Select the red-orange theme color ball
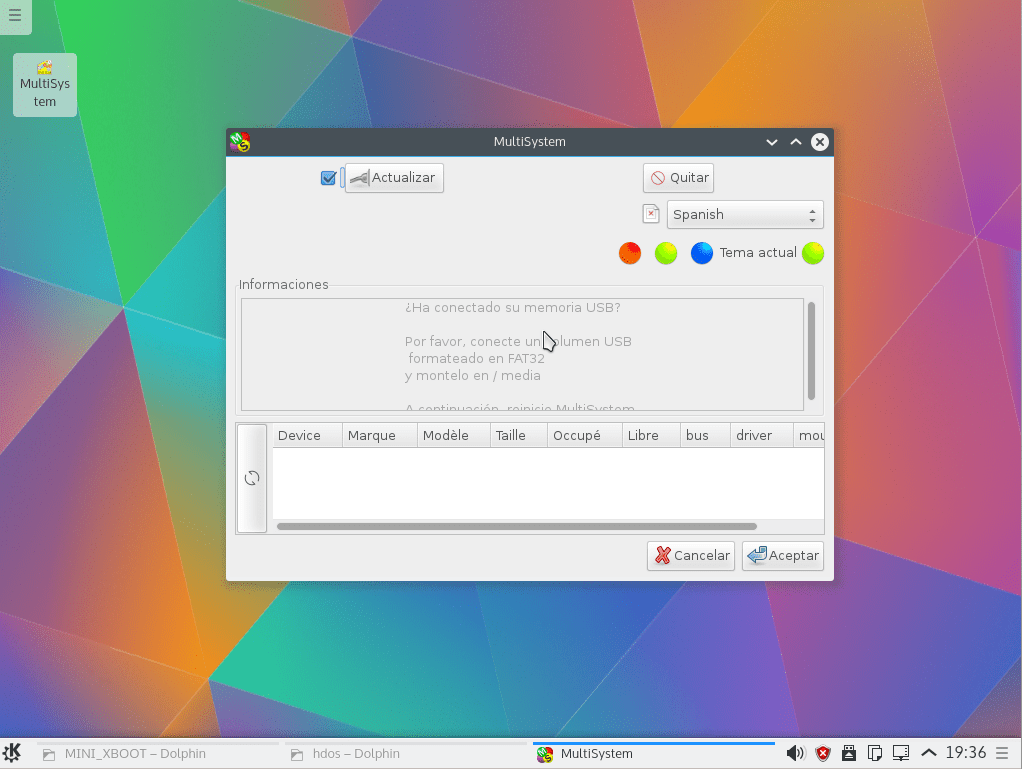 click(x=630, y=253)
